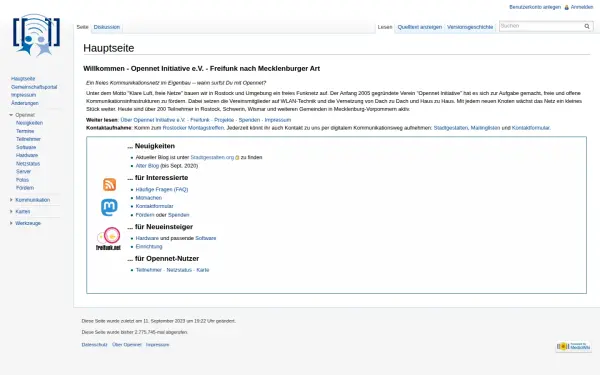This screenshot has height=375, width=600.
Task: Follow the Spenden link after Weiter lesen
Action: coord(249,120)
